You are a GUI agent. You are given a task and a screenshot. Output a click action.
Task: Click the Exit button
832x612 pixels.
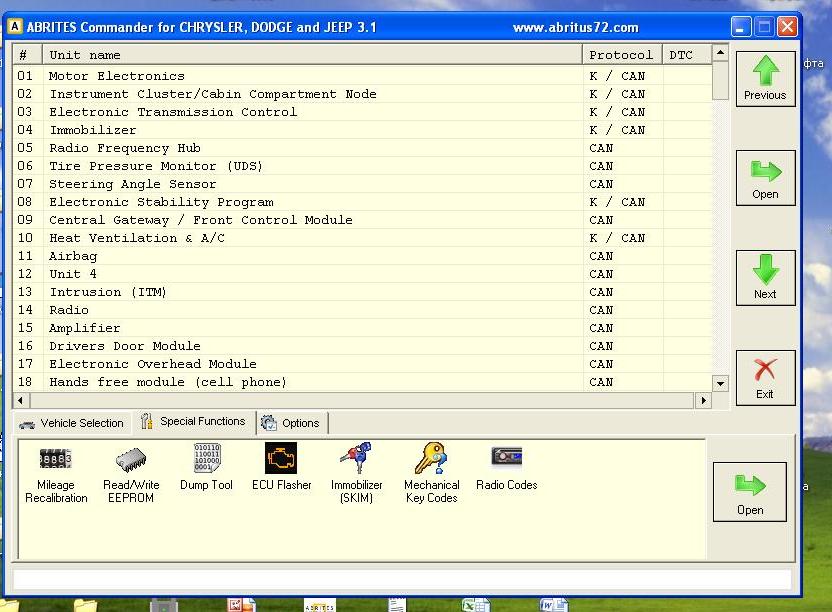click(765, 377)
